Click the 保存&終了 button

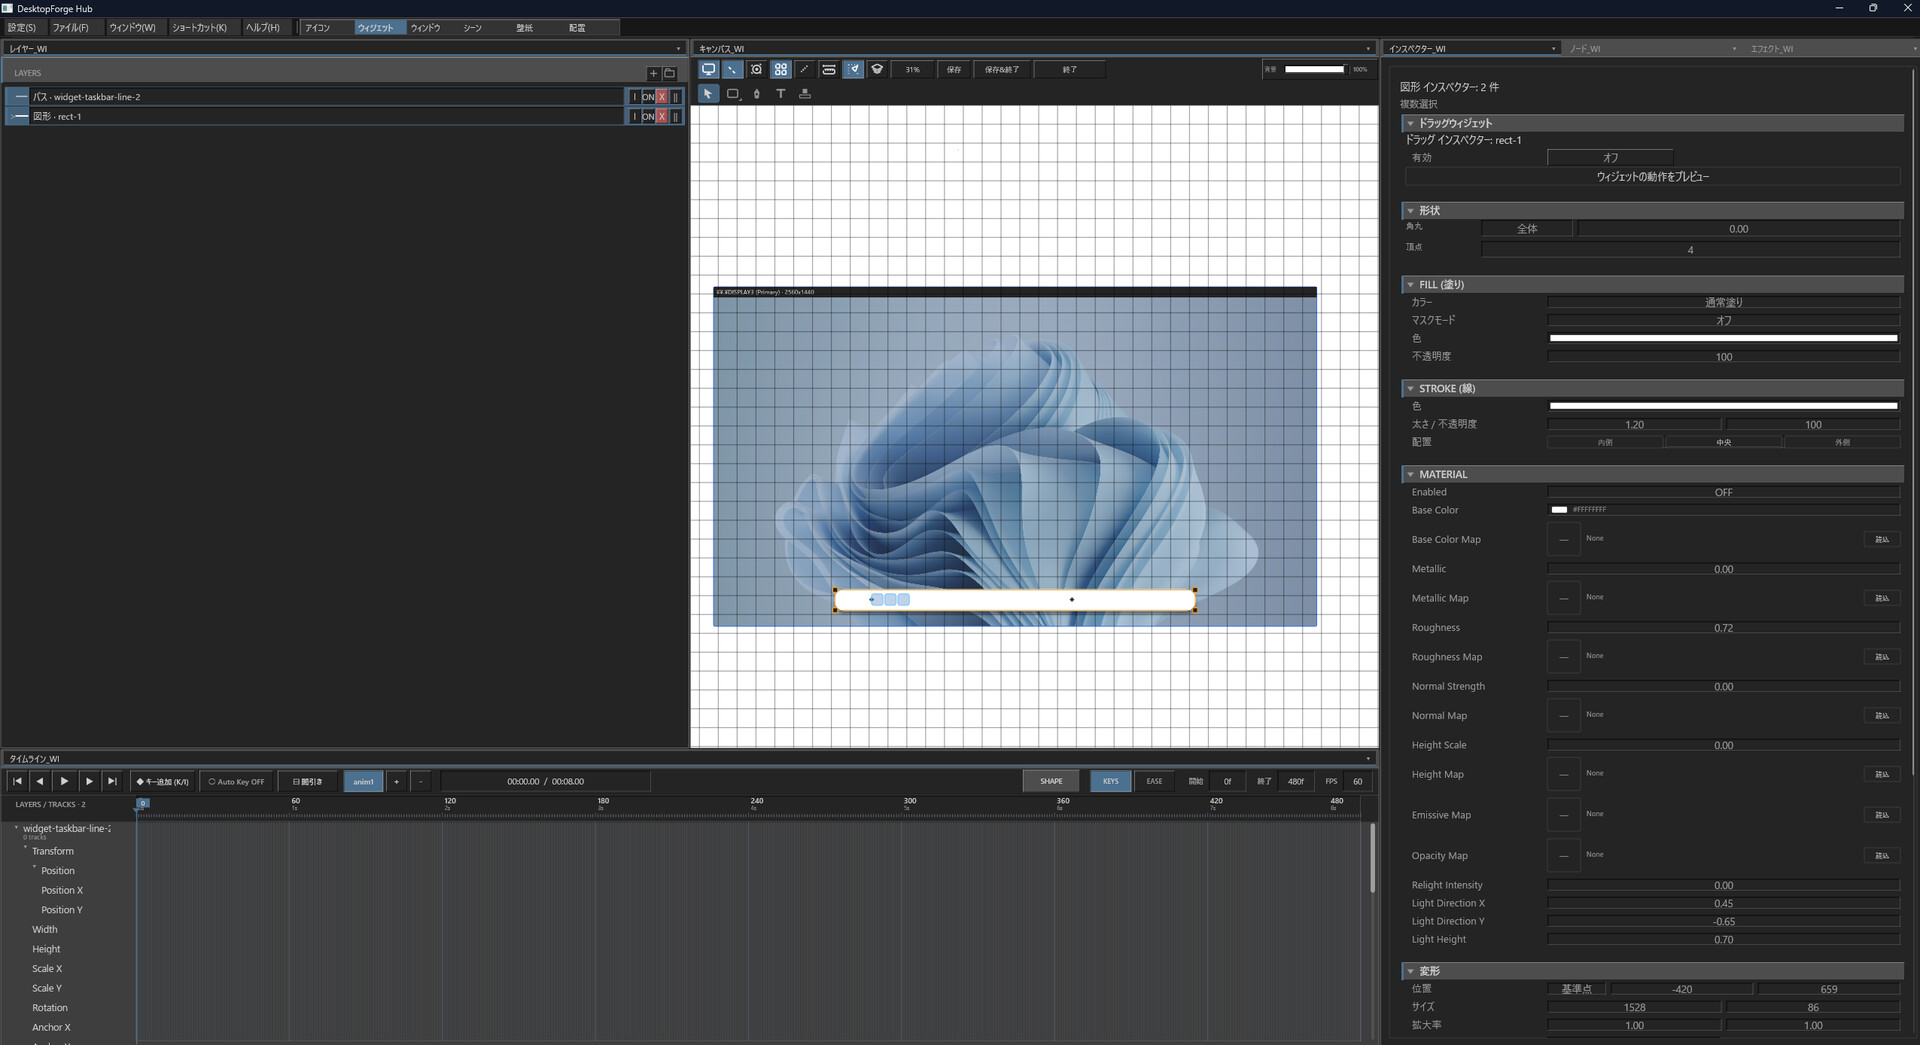pos(1001,69)
